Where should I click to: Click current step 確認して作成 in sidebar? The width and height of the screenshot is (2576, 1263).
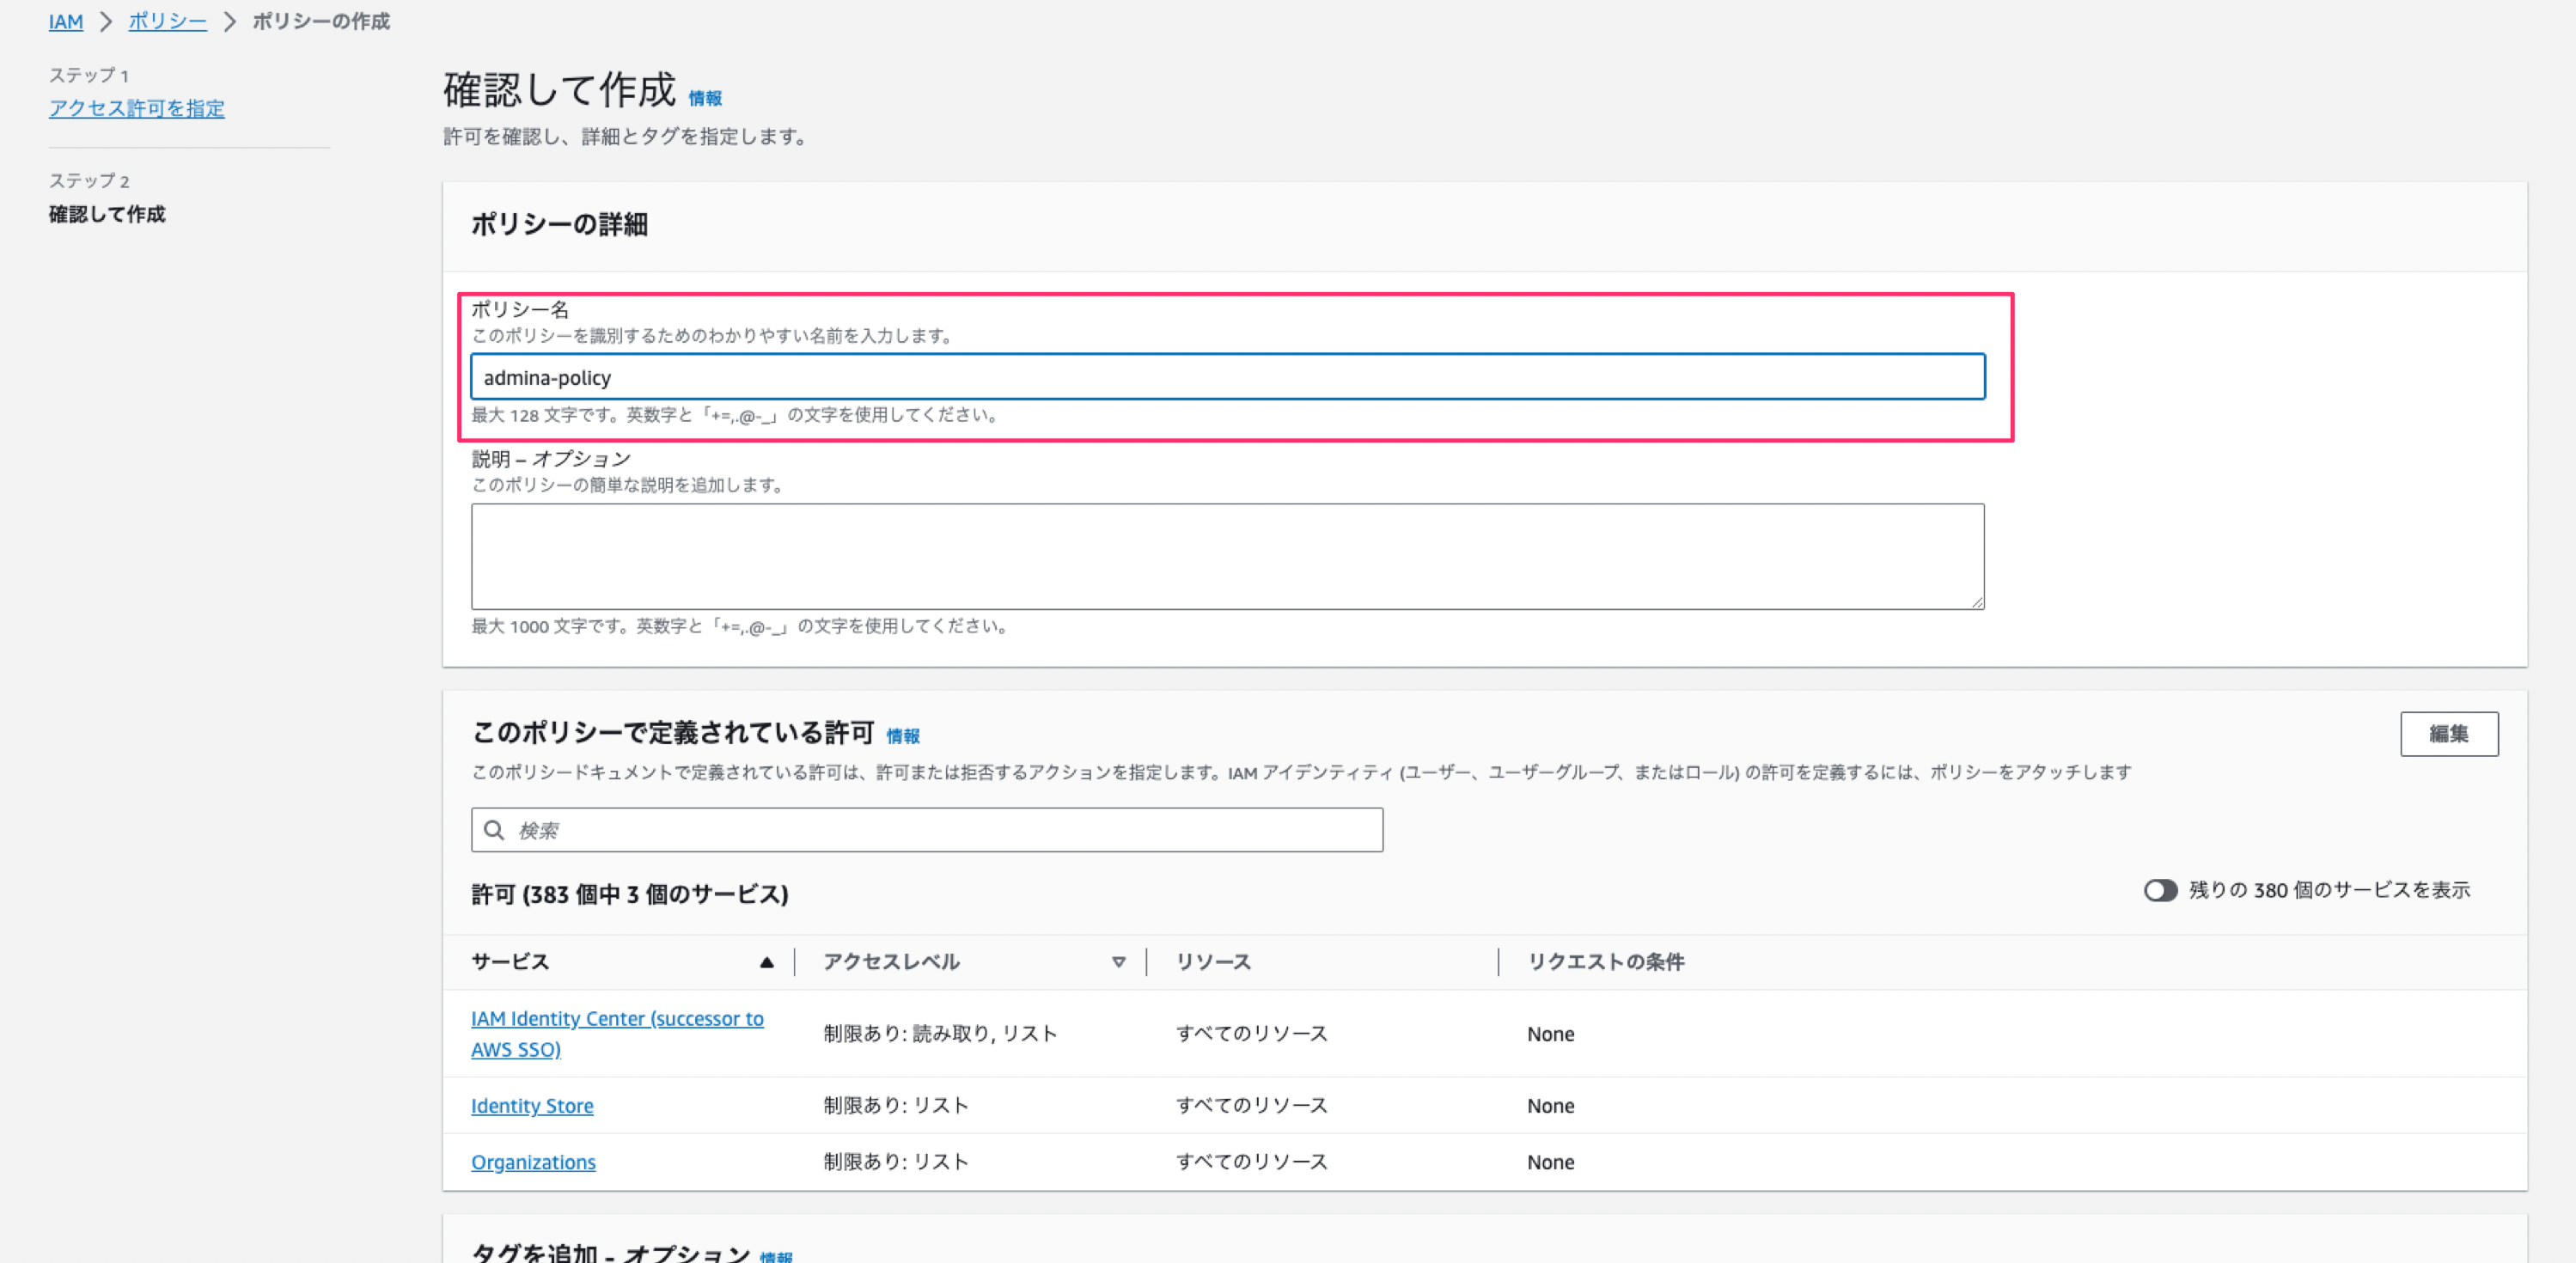coord(107,214)
